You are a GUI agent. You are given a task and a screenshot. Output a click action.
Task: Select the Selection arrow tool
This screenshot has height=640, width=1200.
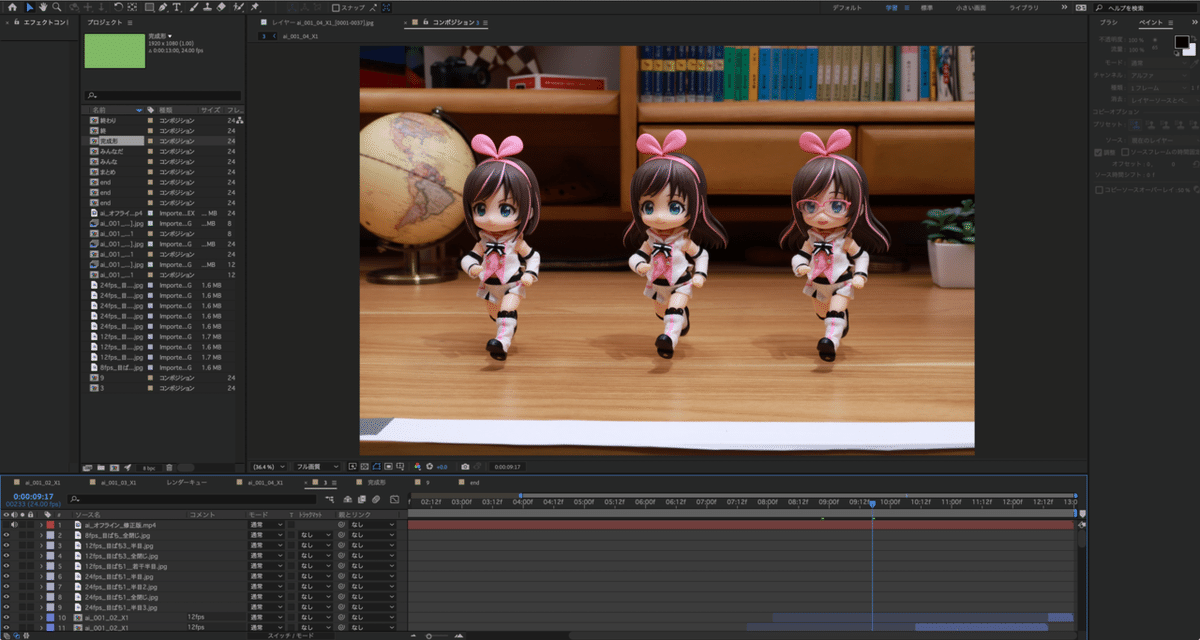(x=30, y=7)
